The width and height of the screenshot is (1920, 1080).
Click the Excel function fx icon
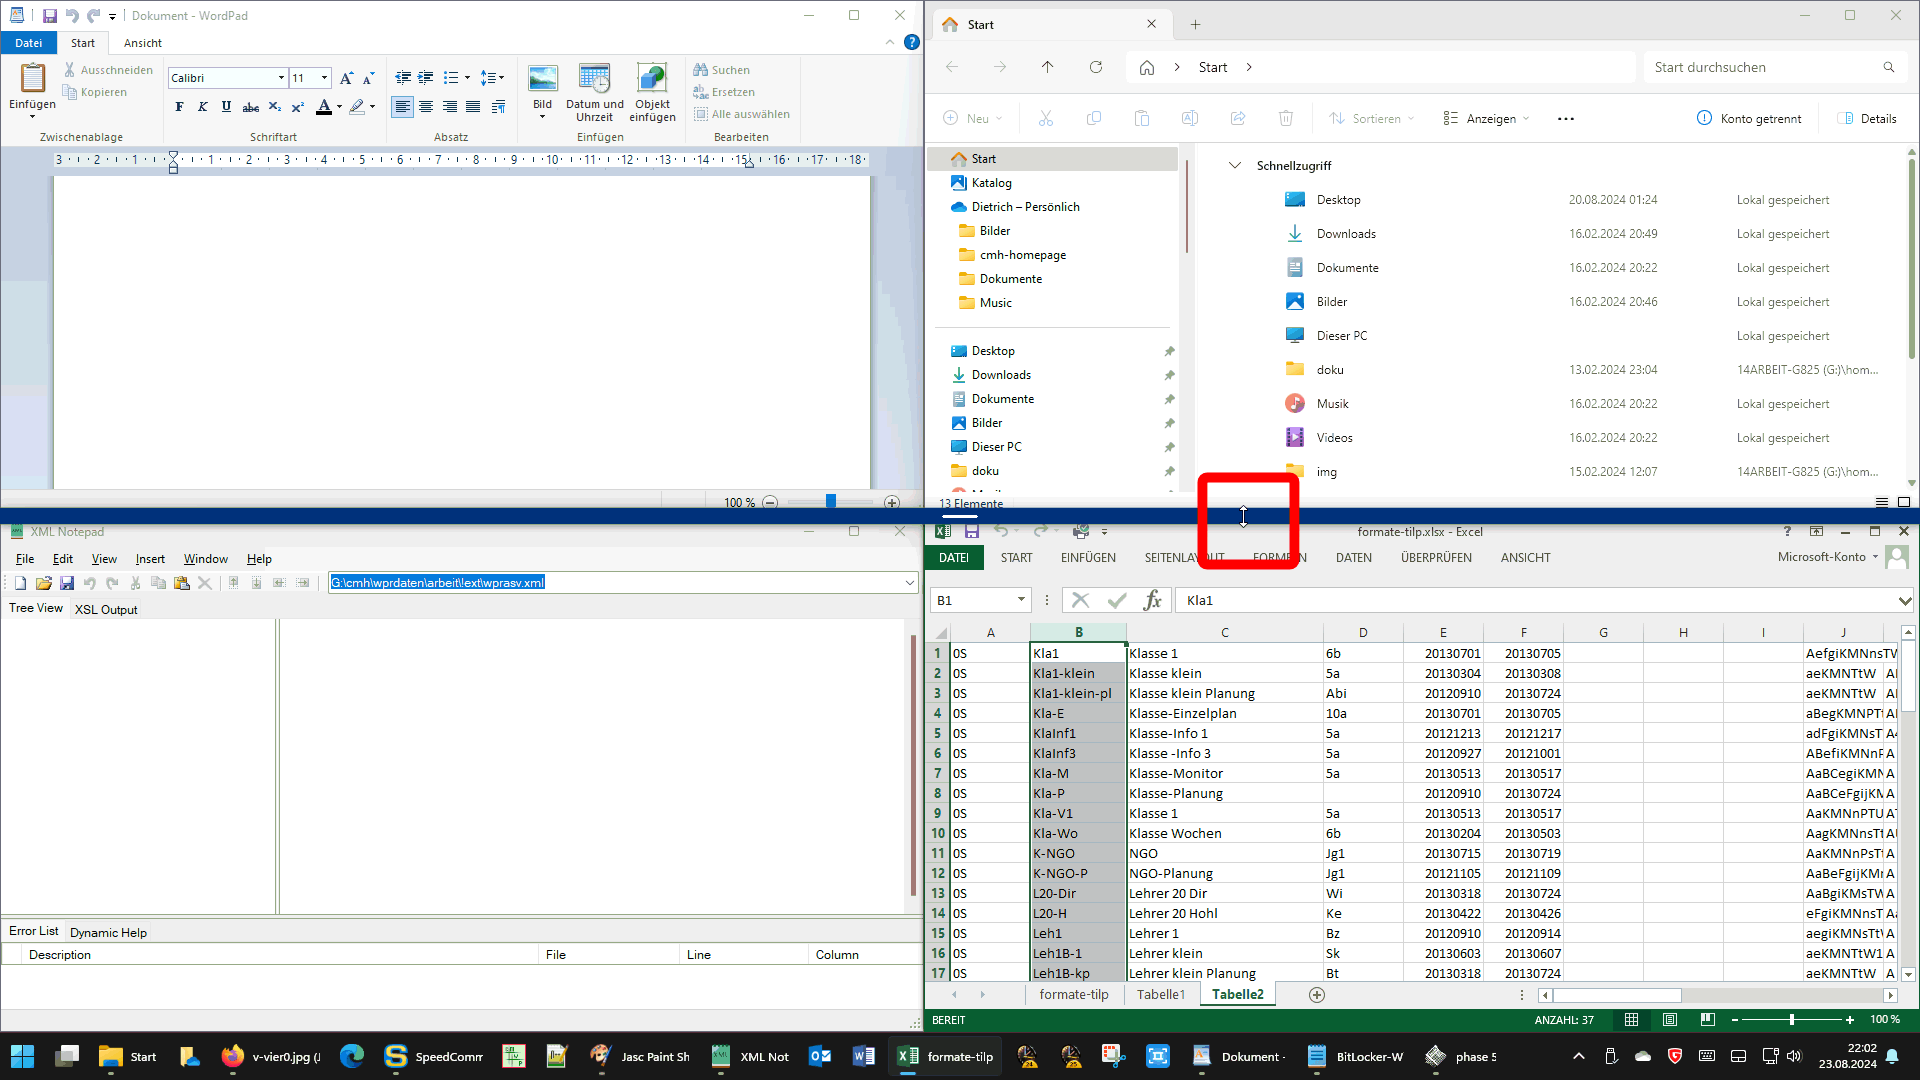1152,600
